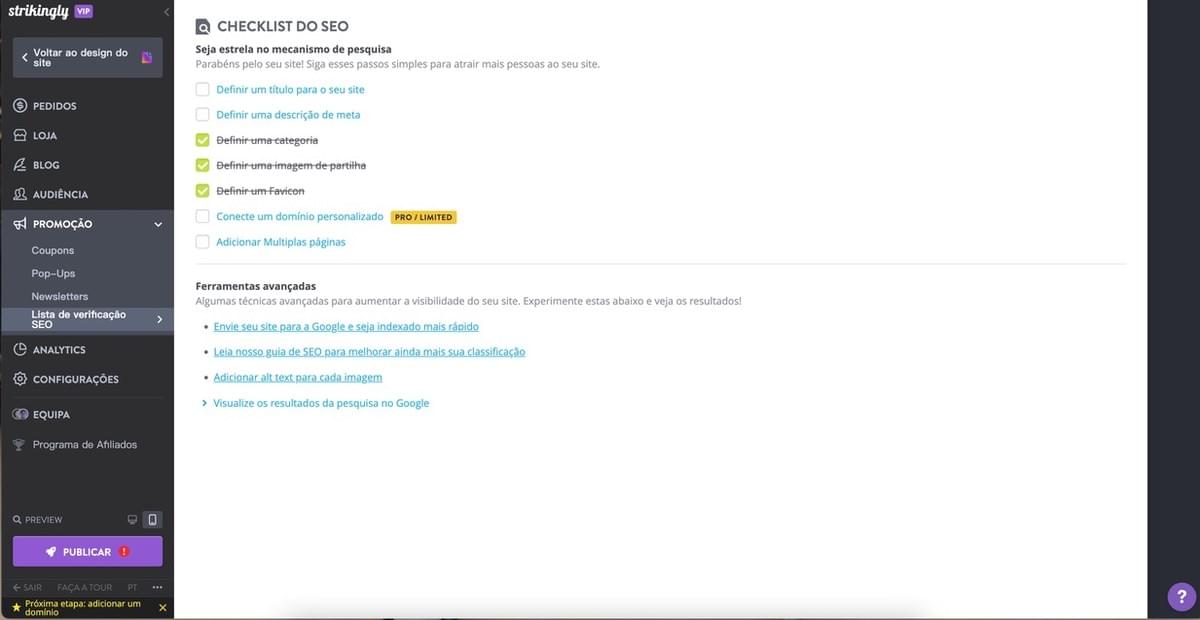1200x620 pixels.
Task: Click the red alert badge on Publicar
Action: 124,551
